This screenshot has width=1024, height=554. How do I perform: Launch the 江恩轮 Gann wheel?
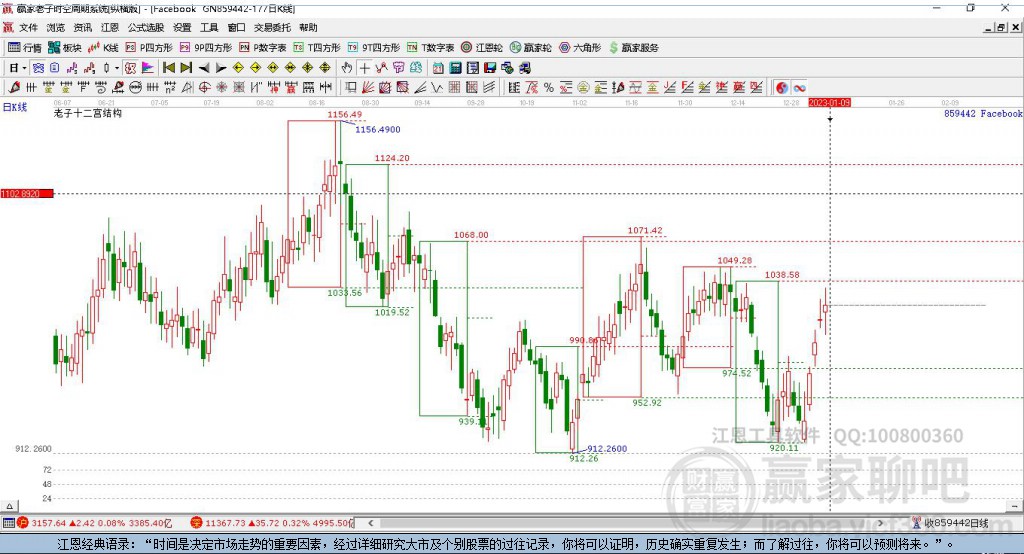coord(482,48)
